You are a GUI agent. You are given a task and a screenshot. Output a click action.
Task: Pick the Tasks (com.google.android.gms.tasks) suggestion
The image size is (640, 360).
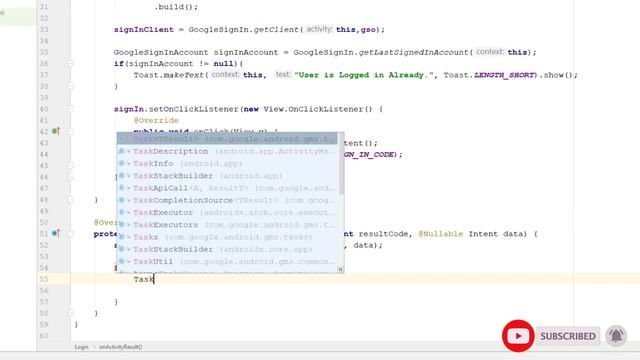pos(227,237)
